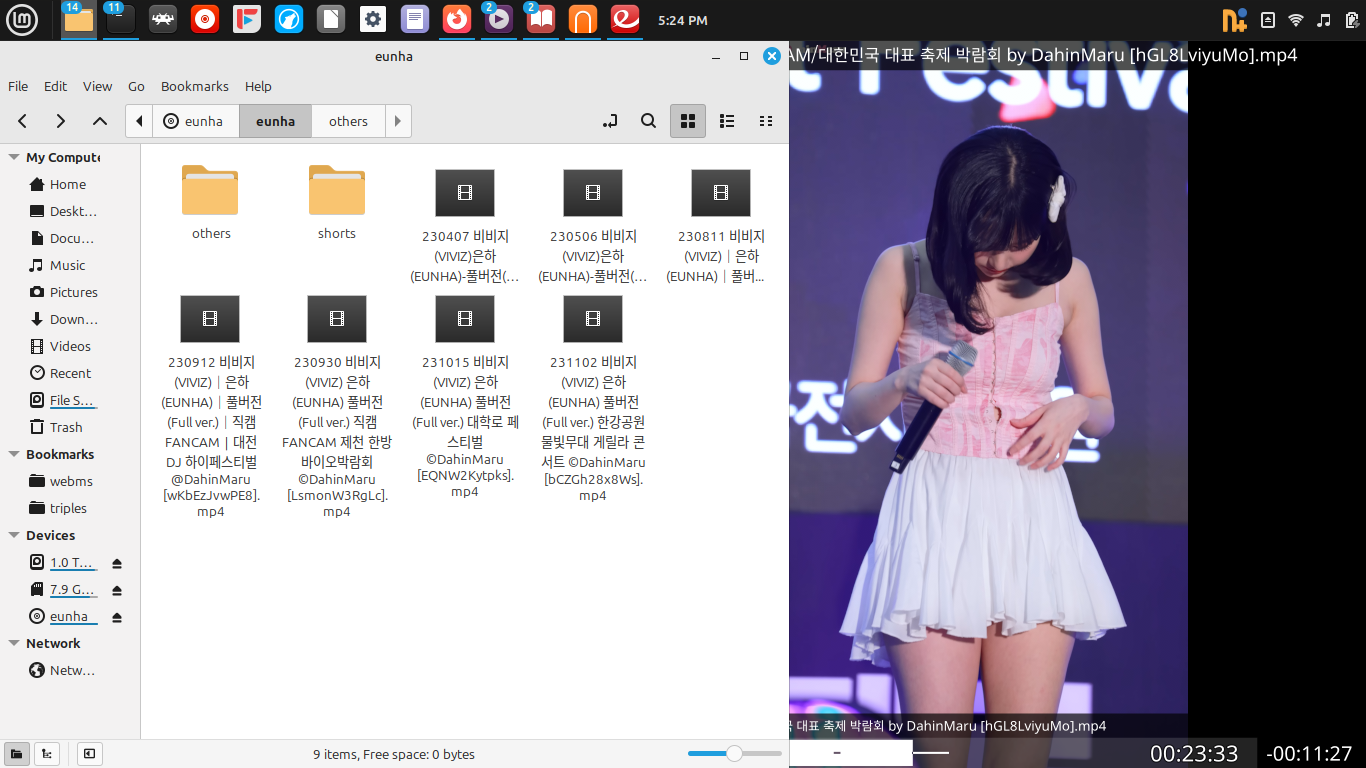Select the 'others' folder

(210, 203)
